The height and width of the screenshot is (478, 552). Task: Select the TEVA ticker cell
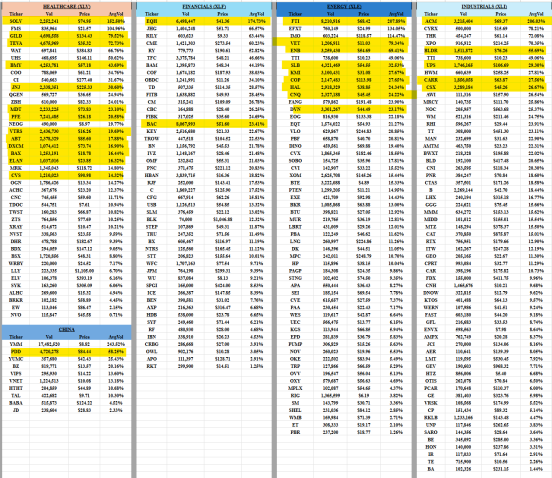[16, 43]
